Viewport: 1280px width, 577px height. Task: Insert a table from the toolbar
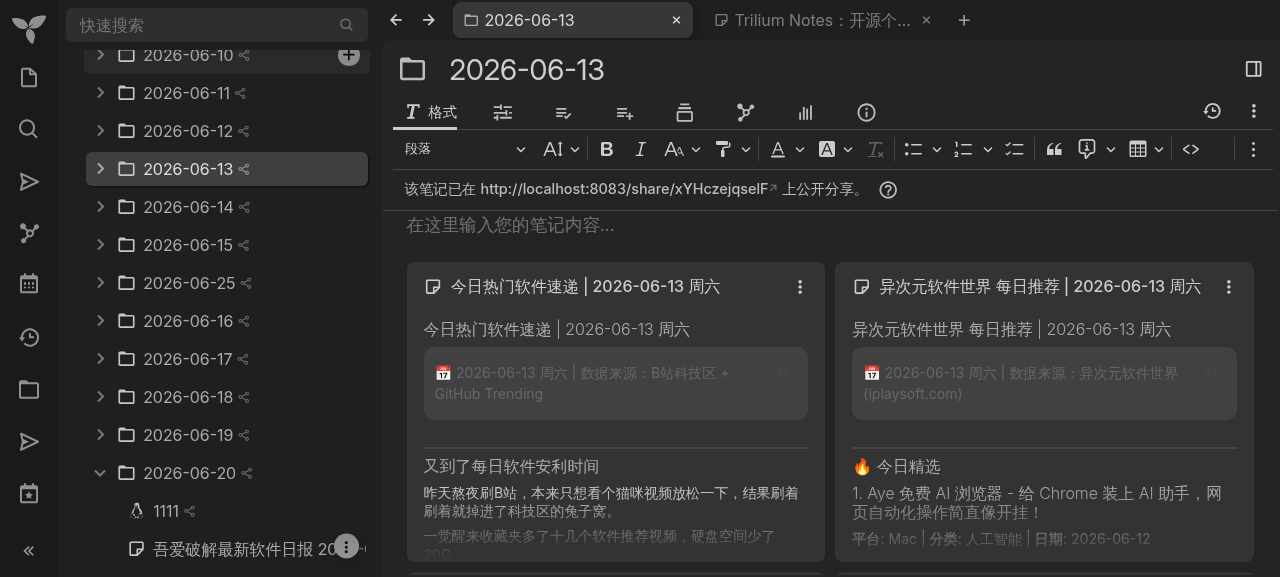click(1137, 149)
